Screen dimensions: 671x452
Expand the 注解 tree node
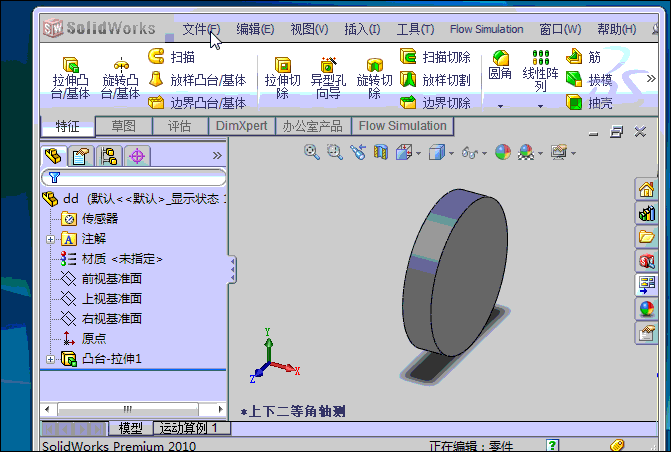click(x=50, y=239)
